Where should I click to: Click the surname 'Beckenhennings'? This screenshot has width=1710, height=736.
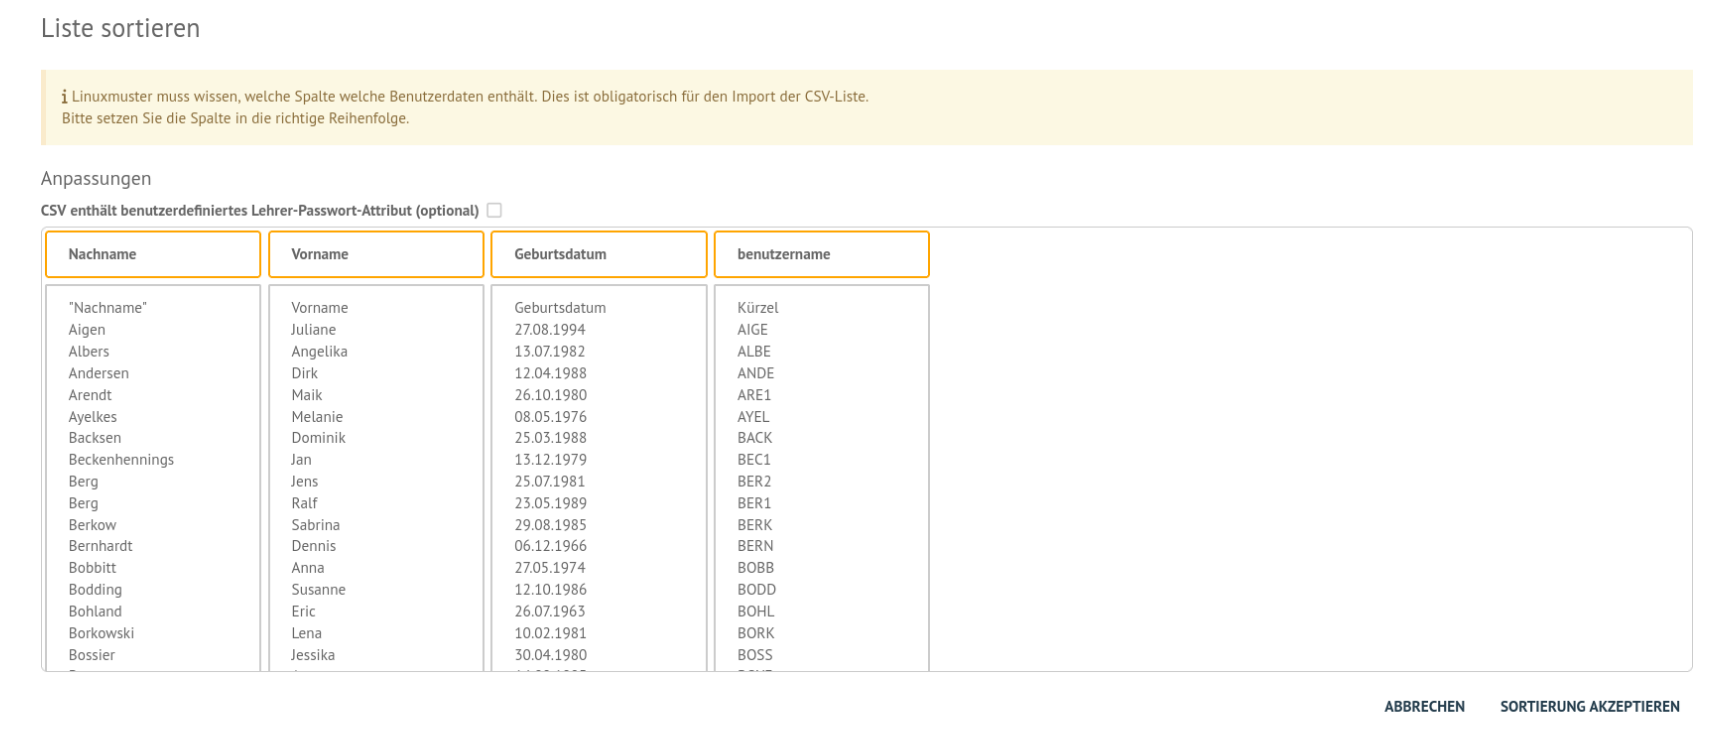pos(121,460)
